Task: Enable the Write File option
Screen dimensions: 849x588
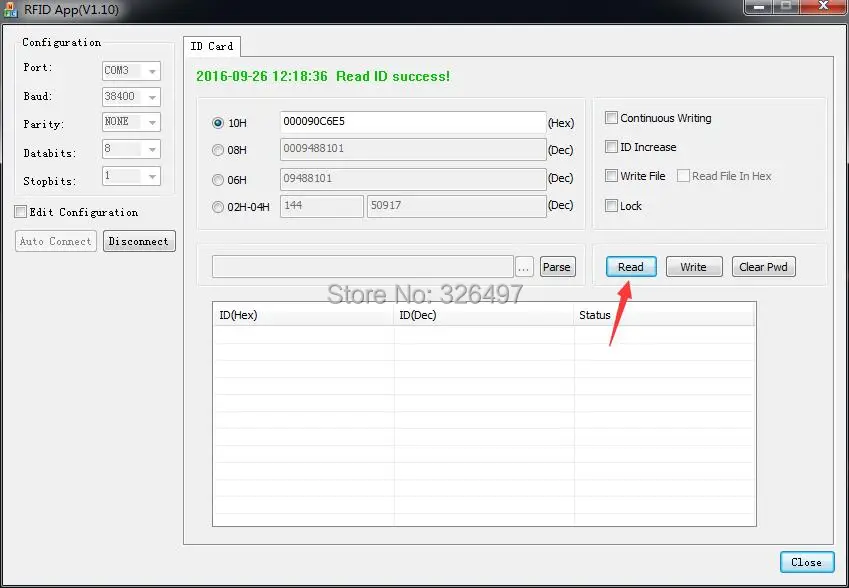Action: (x=611, y=175)
